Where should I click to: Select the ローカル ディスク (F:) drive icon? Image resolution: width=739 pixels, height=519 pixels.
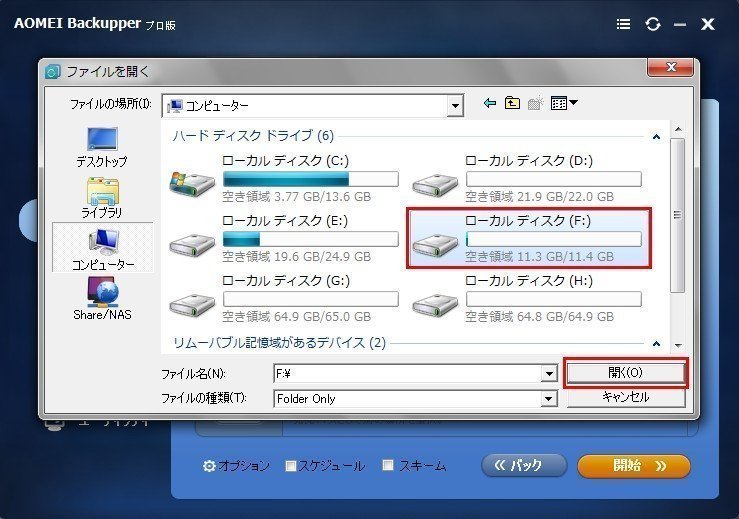tap(435, 244)
